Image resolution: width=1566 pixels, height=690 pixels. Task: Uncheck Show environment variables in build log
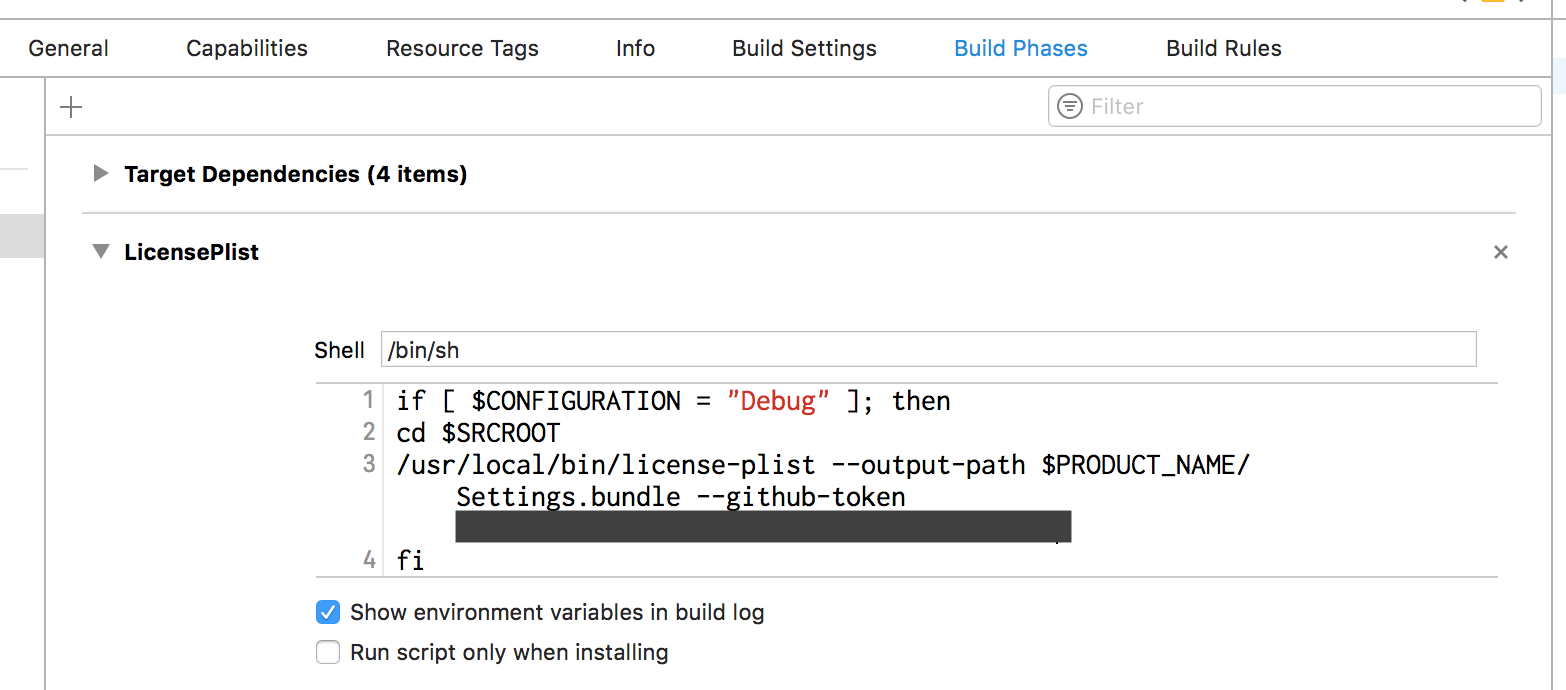pos(328,612)
